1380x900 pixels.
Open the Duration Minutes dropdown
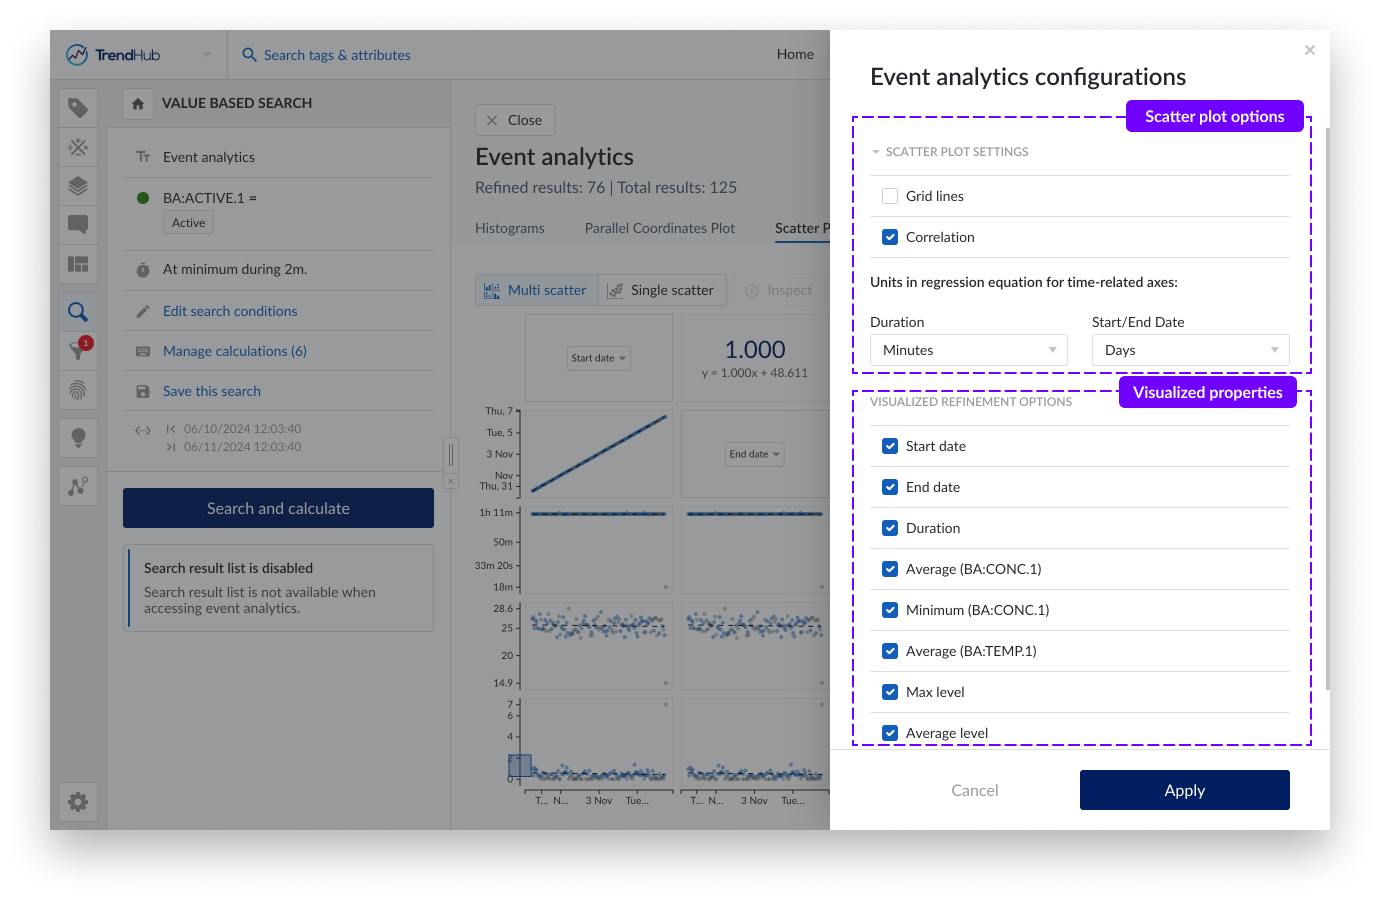coord(968,350)
